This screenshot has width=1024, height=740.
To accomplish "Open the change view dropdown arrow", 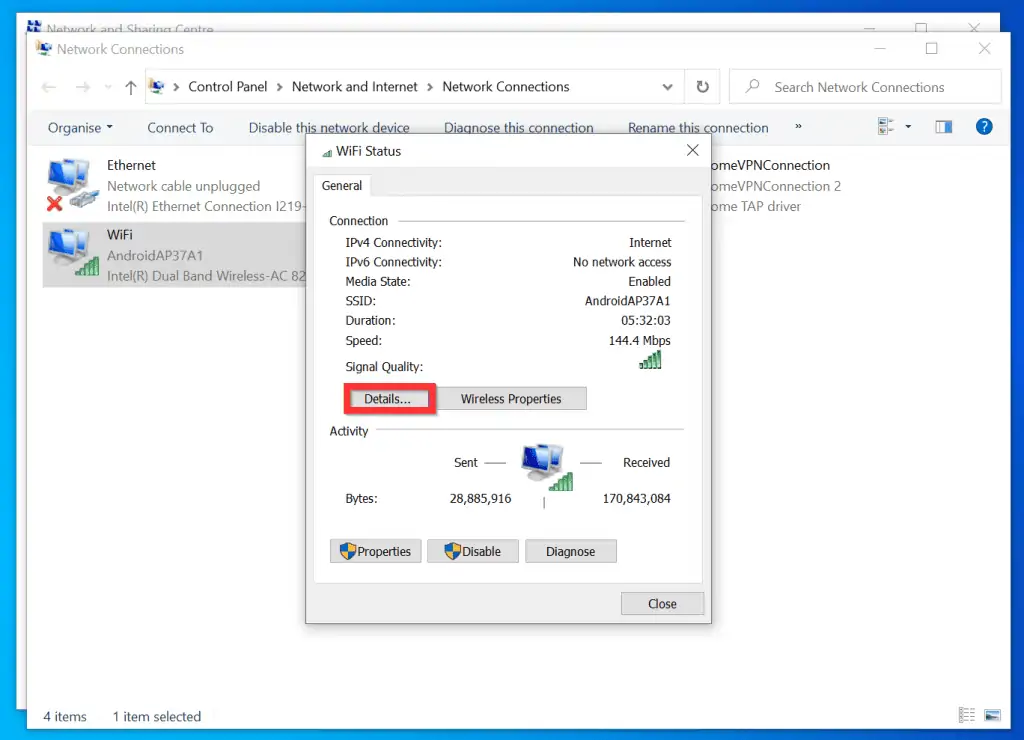I will click(x=908, y=127).
